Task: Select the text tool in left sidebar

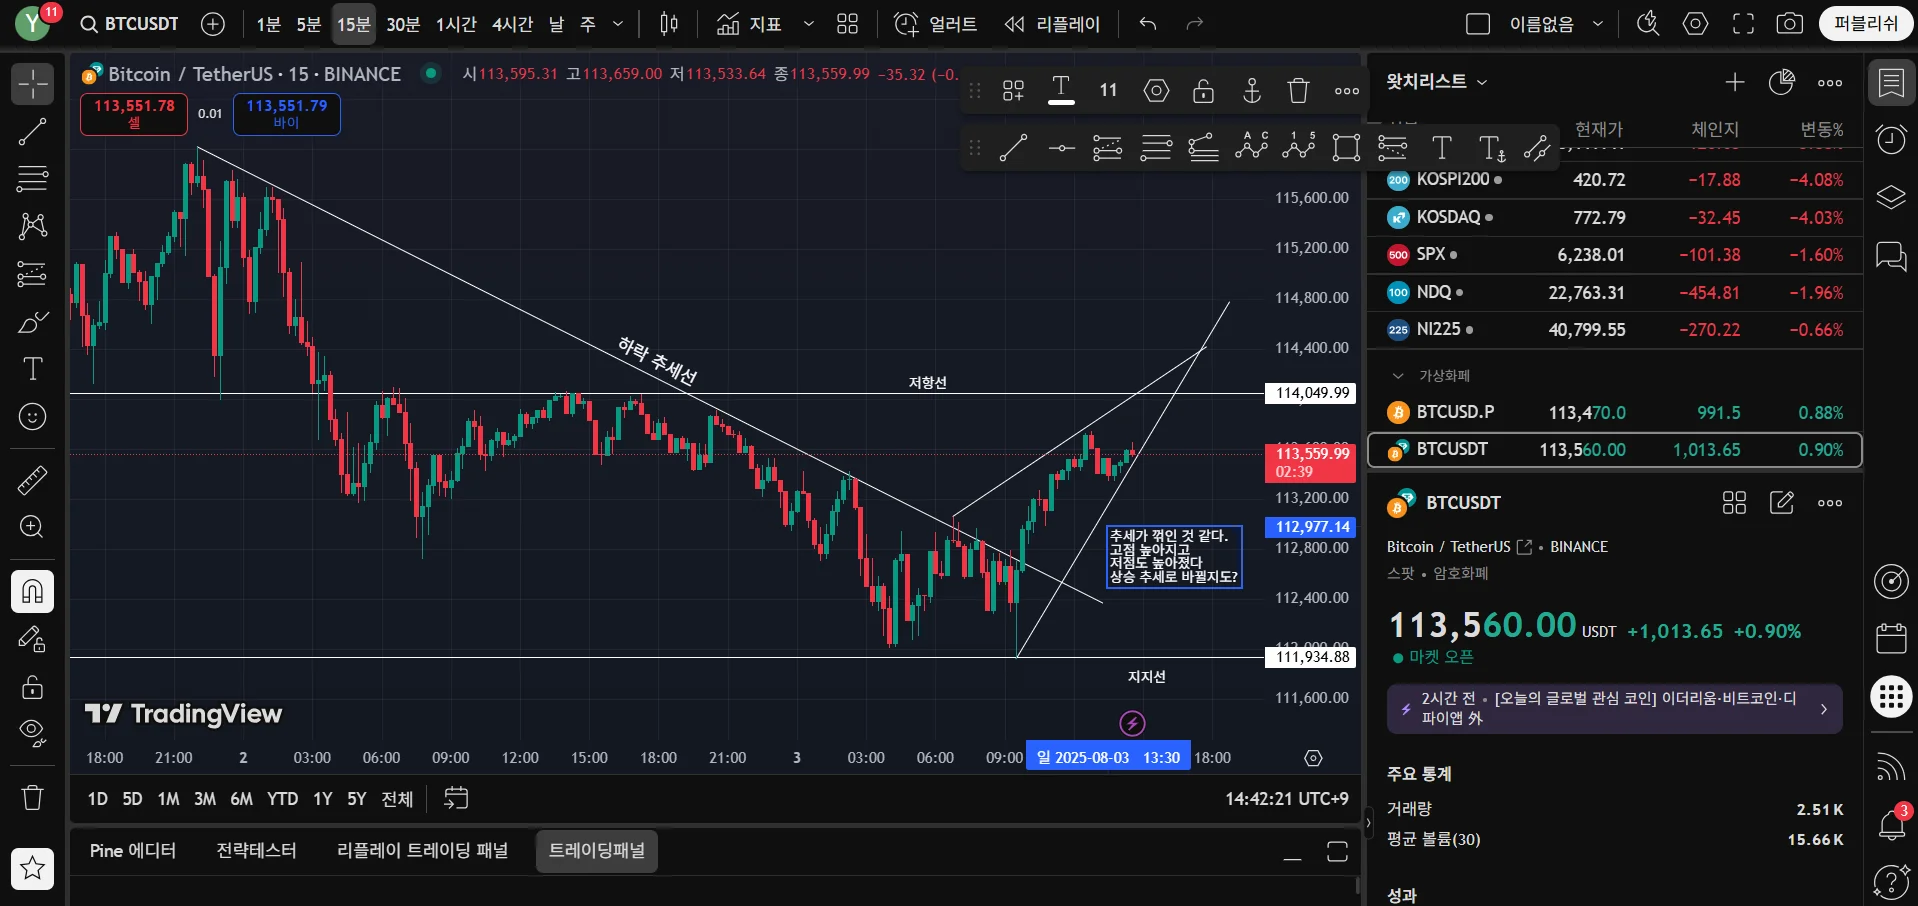Action: pyautogui.click(x=32, y=369)
